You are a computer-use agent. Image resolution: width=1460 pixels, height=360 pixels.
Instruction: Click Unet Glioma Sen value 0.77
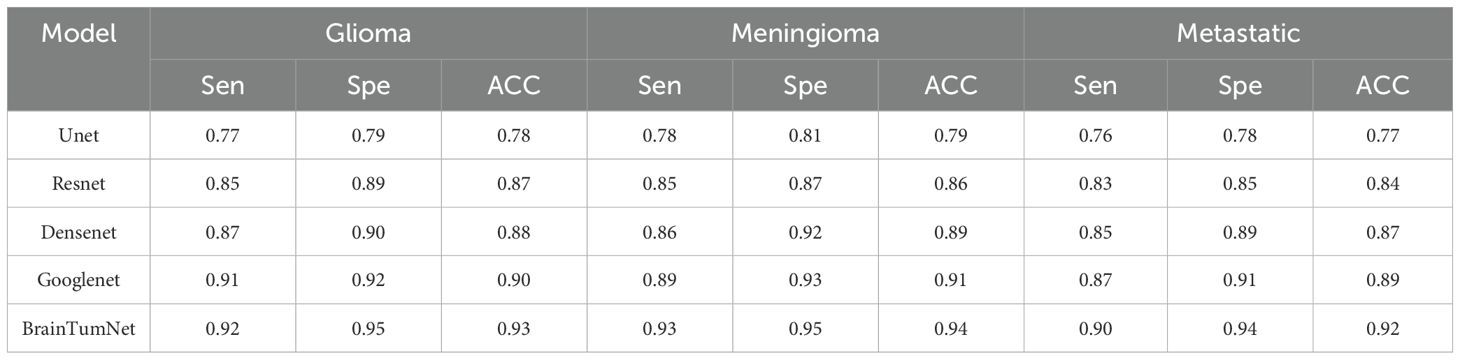tap(222, 135)
